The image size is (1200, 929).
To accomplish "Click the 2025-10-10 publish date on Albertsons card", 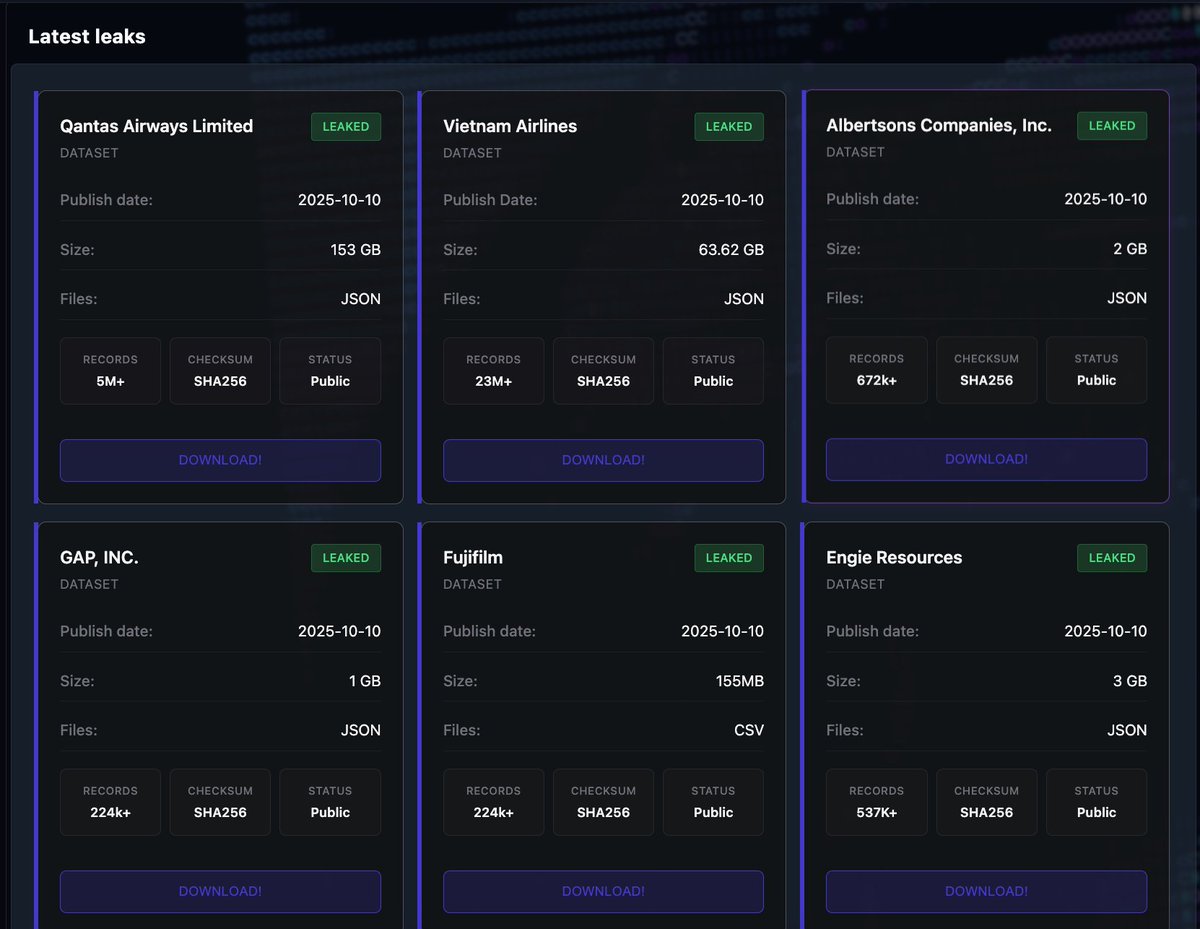I will click(x=1105, y=199).
